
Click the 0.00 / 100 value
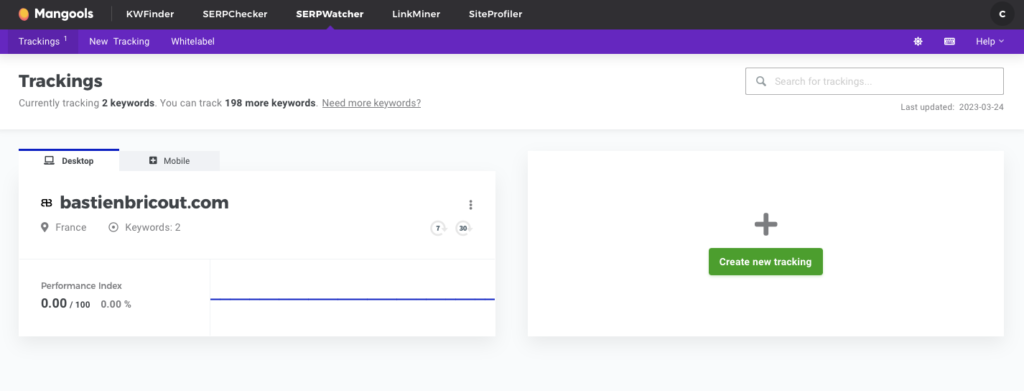65,304
